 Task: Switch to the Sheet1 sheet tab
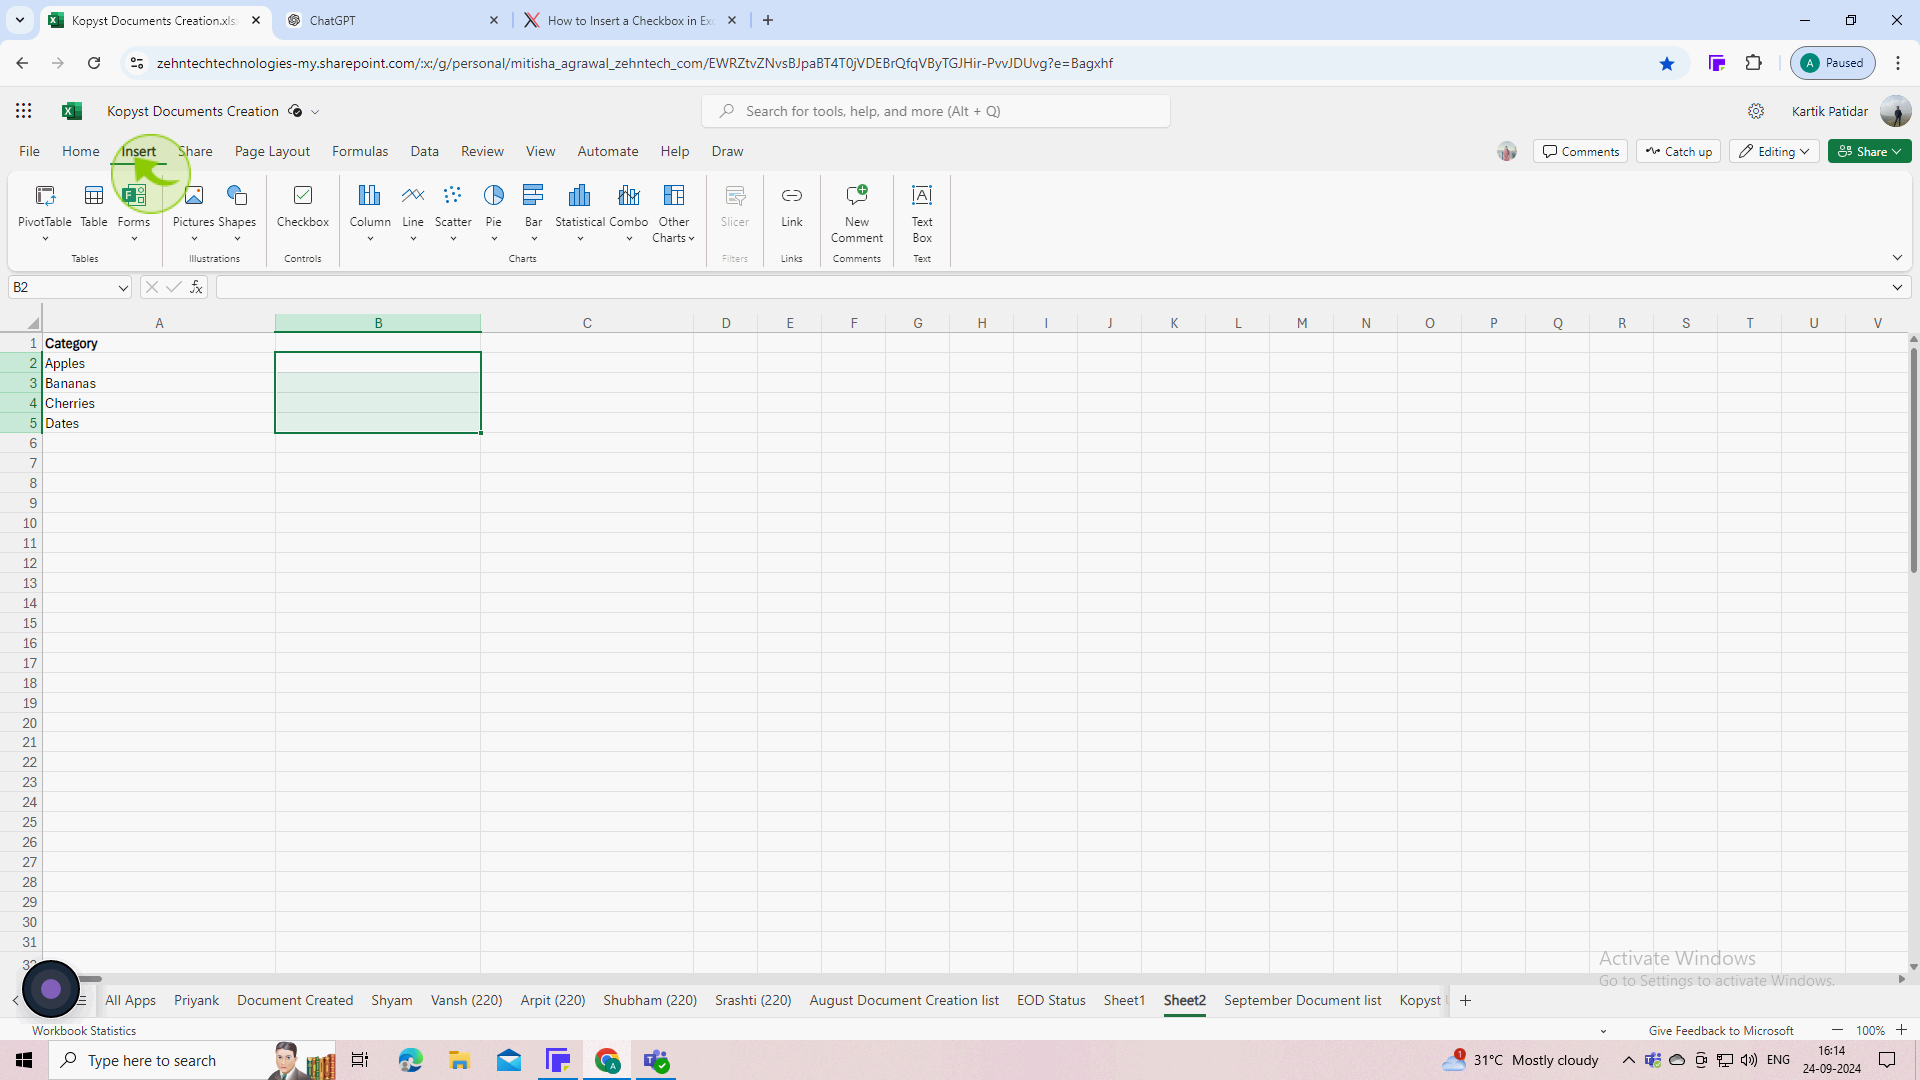pyautogui.click(x=1124, y=1000)
